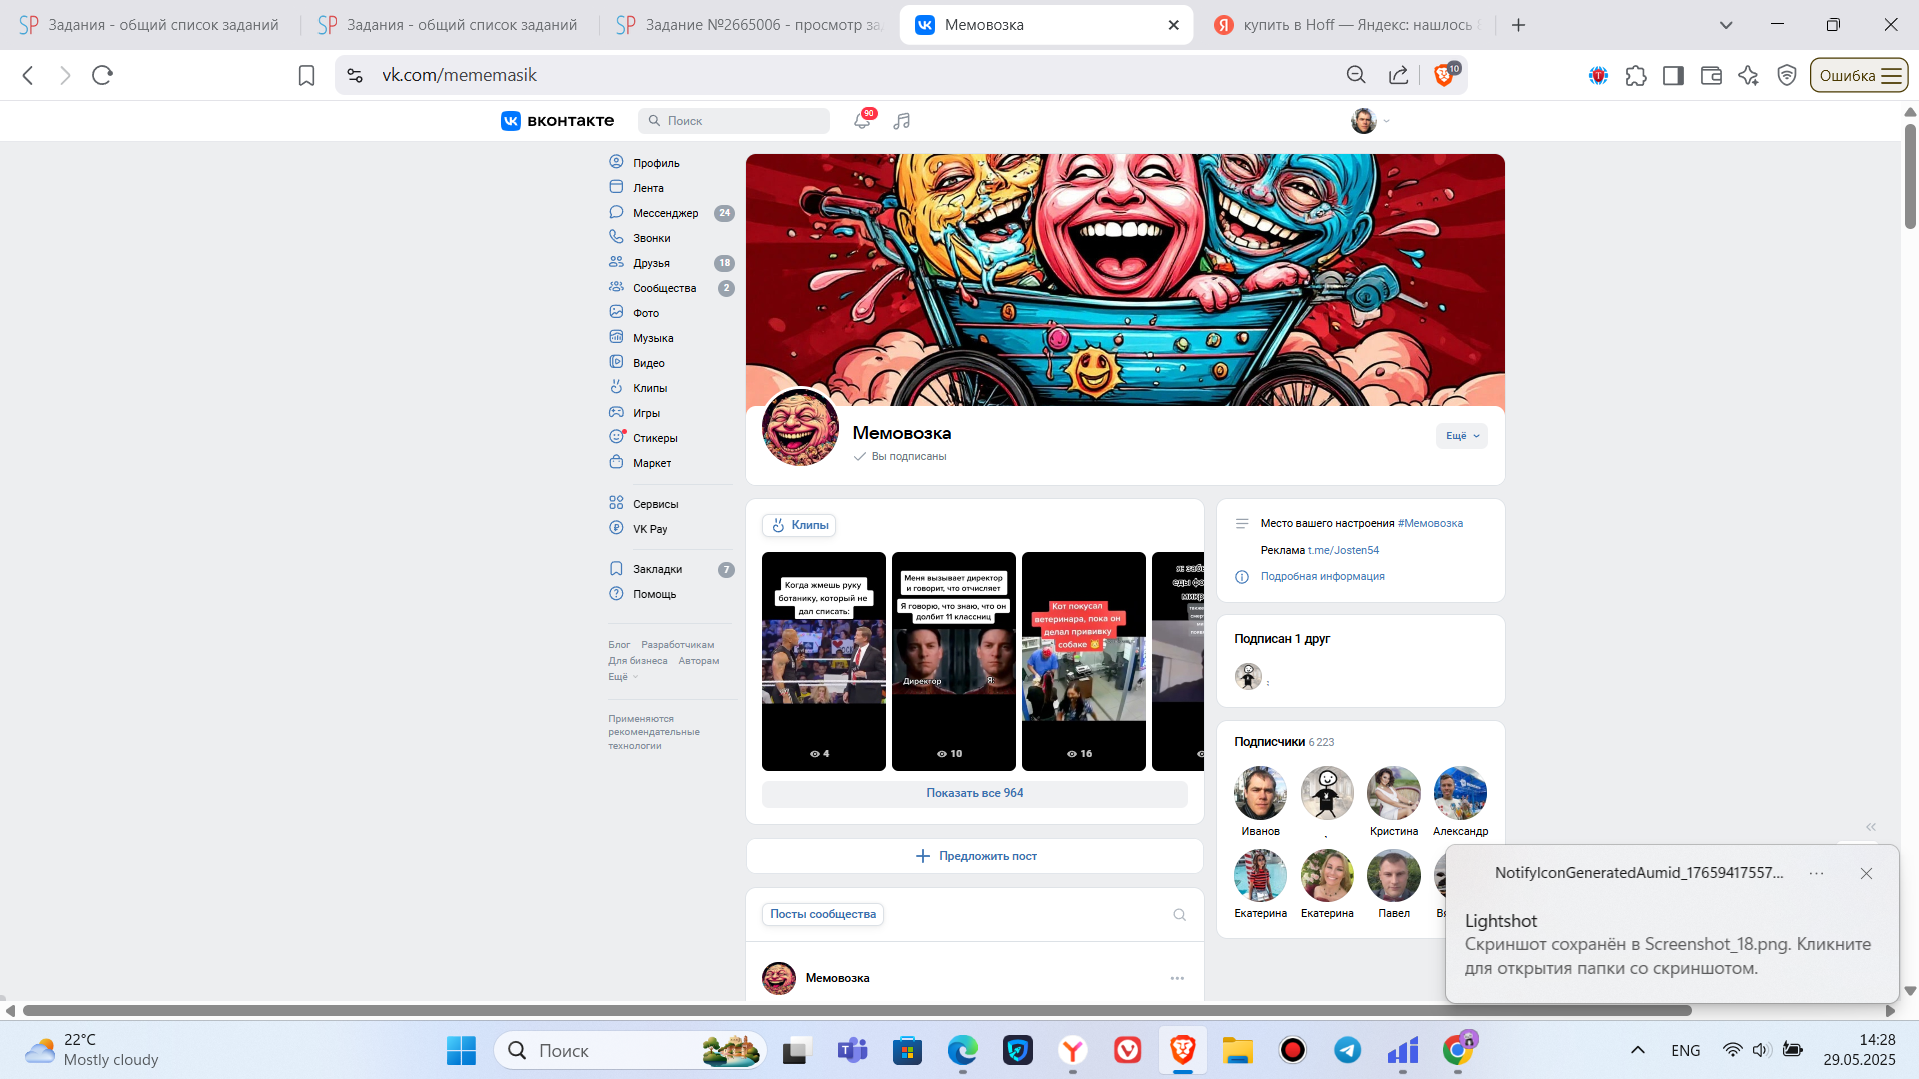The width and height of the screenshot is (1919, 1079).
Task: Click the Сервисы sidebar icon
Action: (617, 503)
